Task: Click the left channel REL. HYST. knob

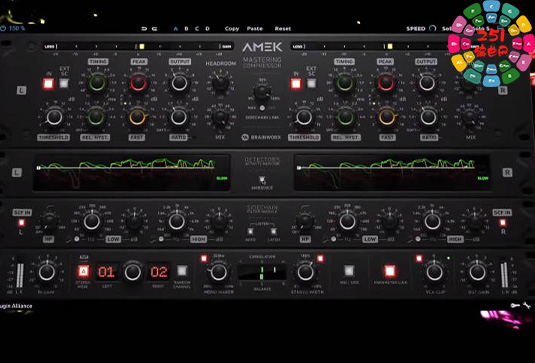Action: 96,117
